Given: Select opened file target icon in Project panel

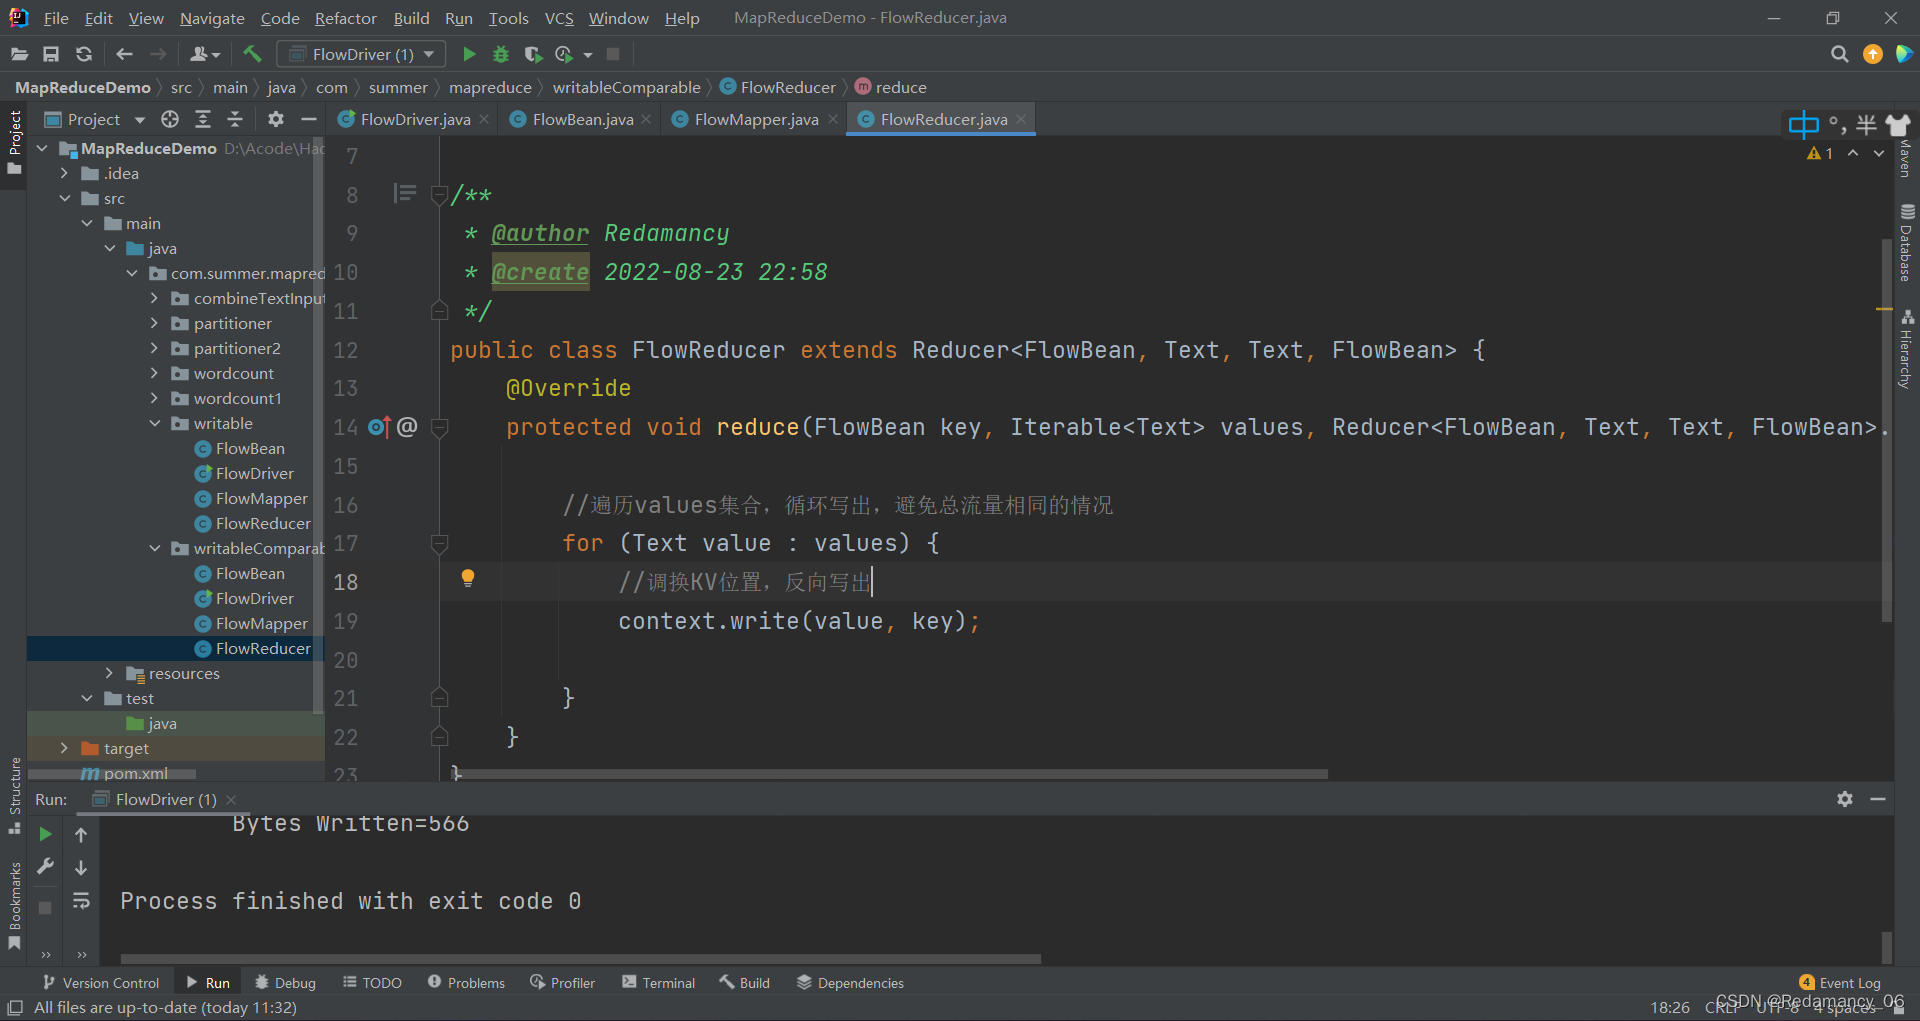Looking at the screenshot, I should coord(170,119).
